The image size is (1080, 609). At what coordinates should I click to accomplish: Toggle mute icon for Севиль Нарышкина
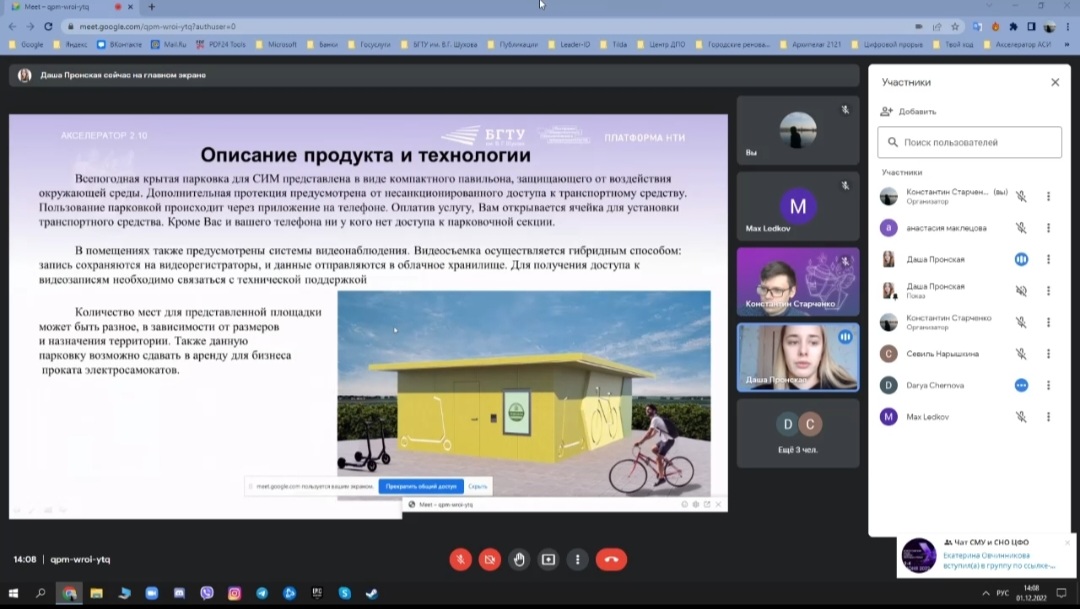click(x=1021, y=353)
